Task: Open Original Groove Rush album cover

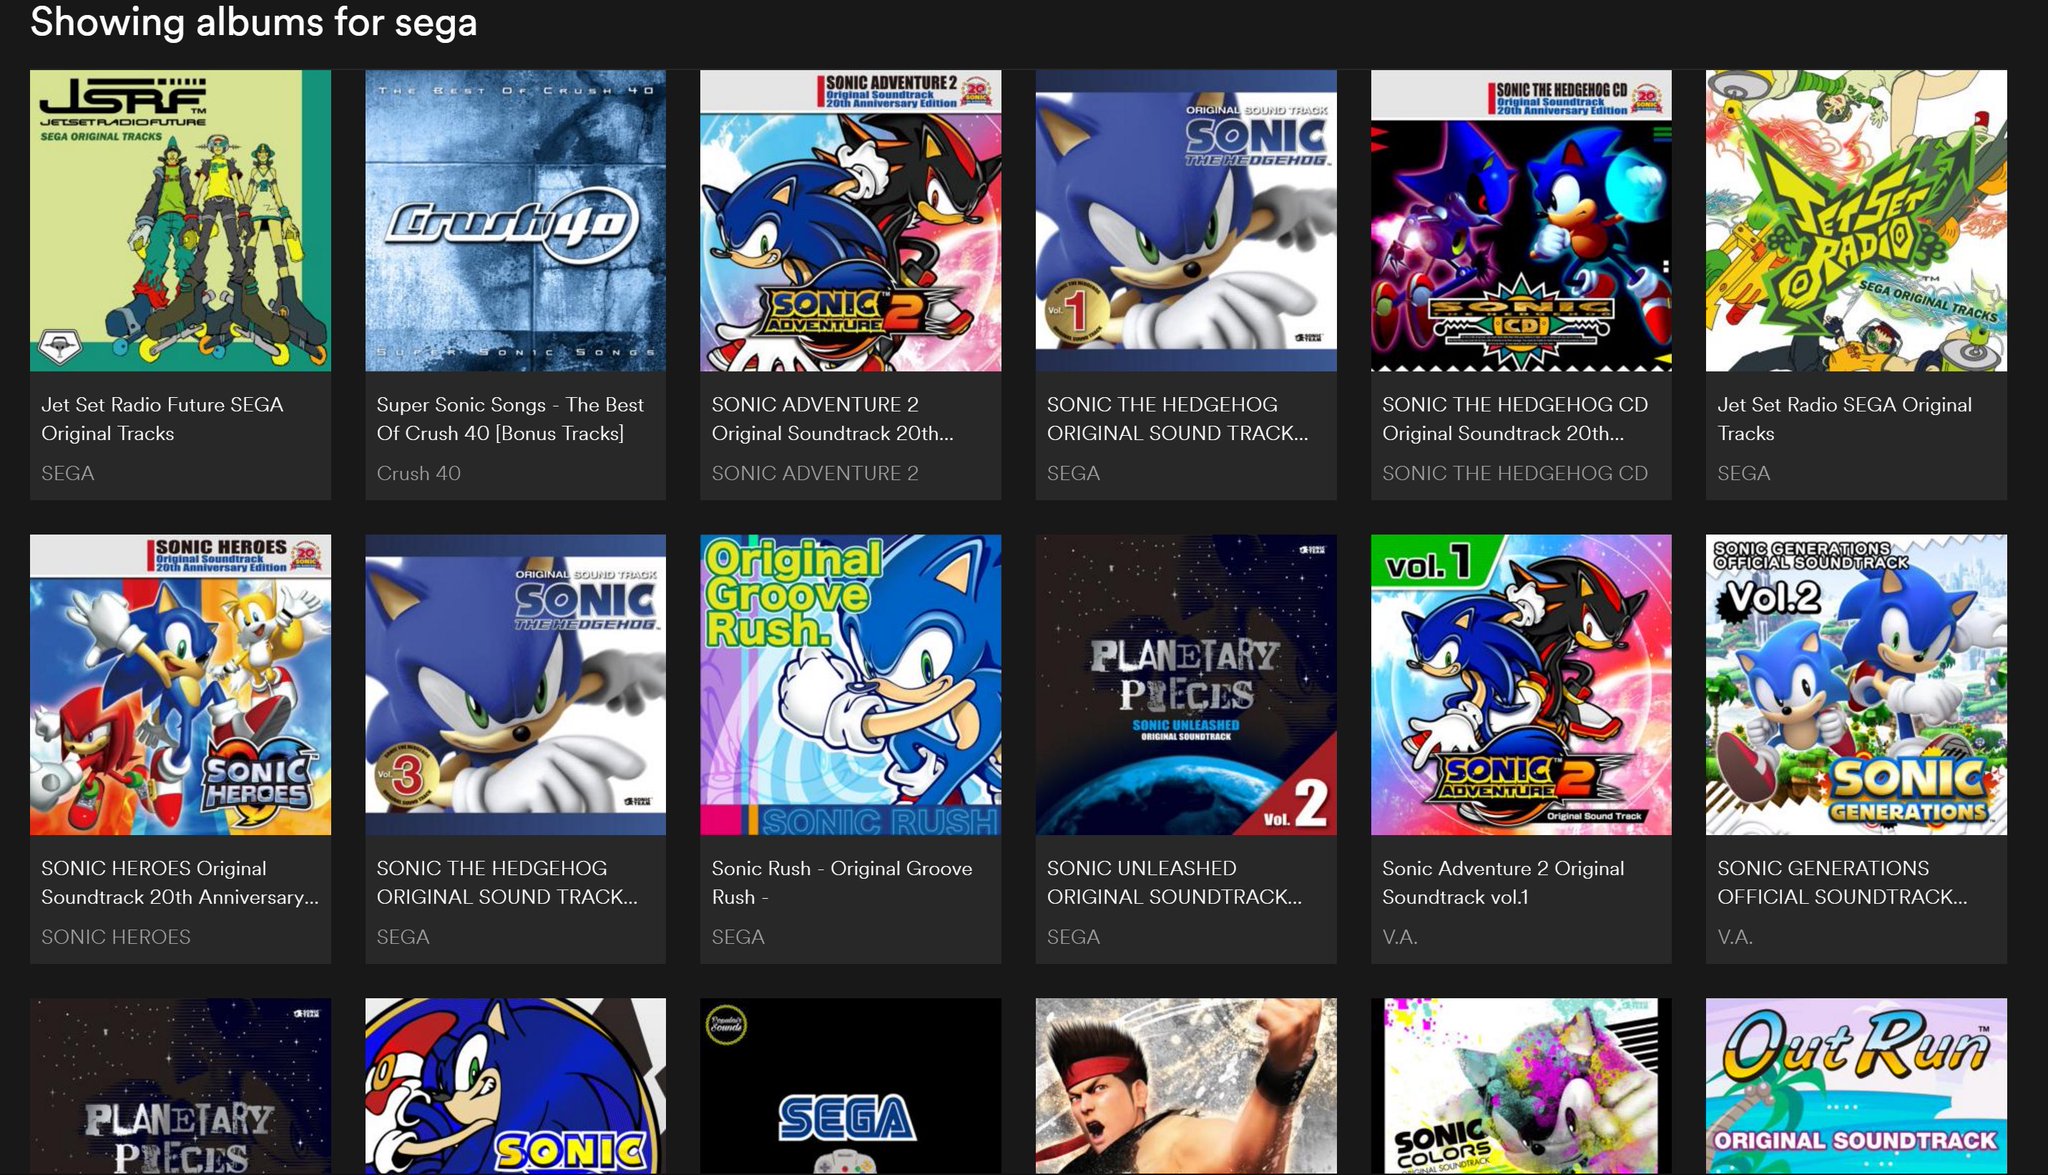Action: click(850, 685)
